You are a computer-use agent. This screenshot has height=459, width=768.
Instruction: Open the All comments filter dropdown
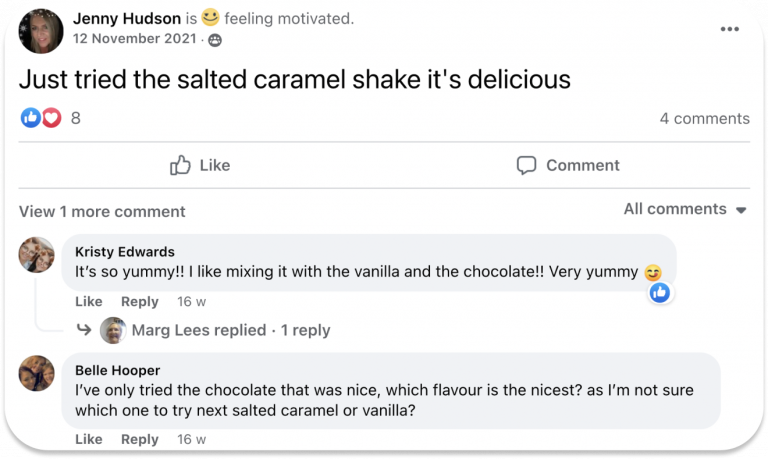[685, 209]
